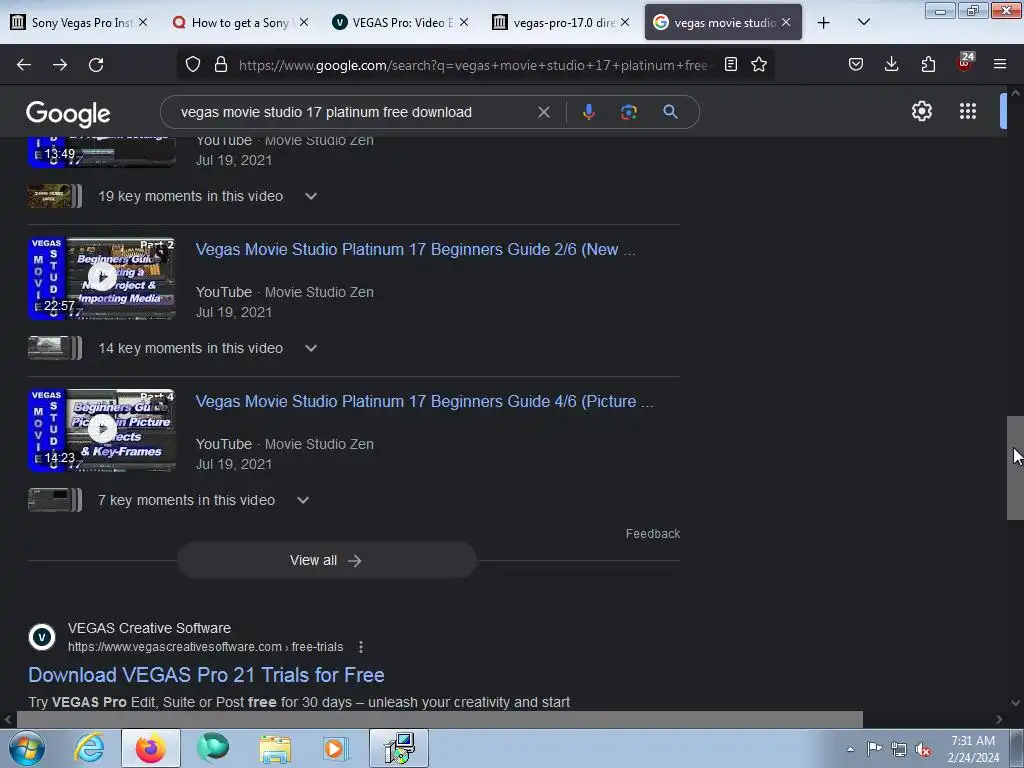Image resolution: width=1024 pixels, height=768 pixels.
Task: Play the 22:57 Part 2 video thumbnail
Action: tap(102, 278)
